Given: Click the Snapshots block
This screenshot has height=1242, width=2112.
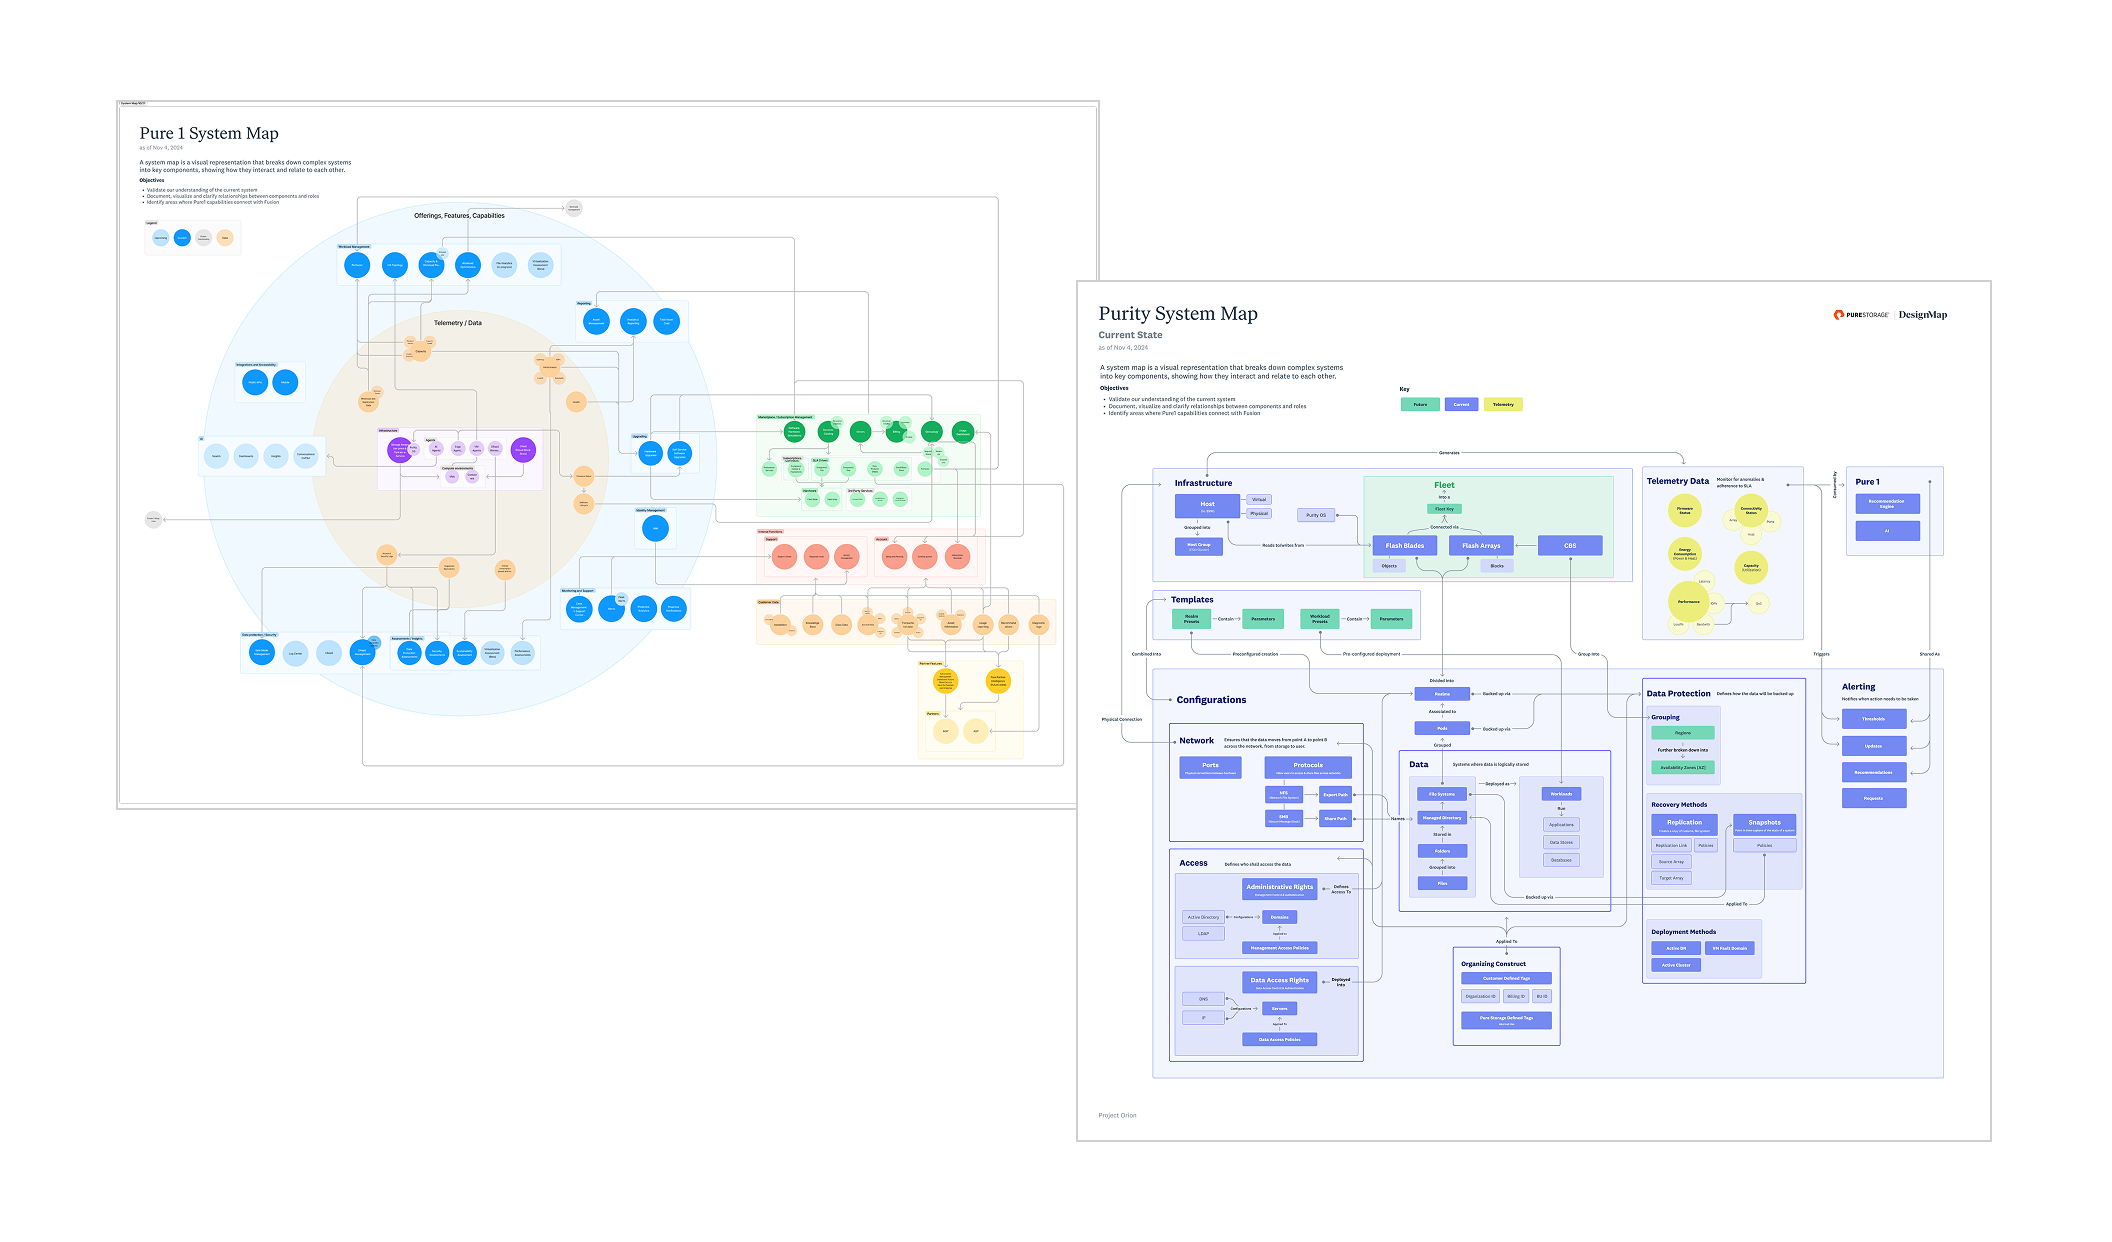Looking at the screenshot, I should coord(1764,824).
